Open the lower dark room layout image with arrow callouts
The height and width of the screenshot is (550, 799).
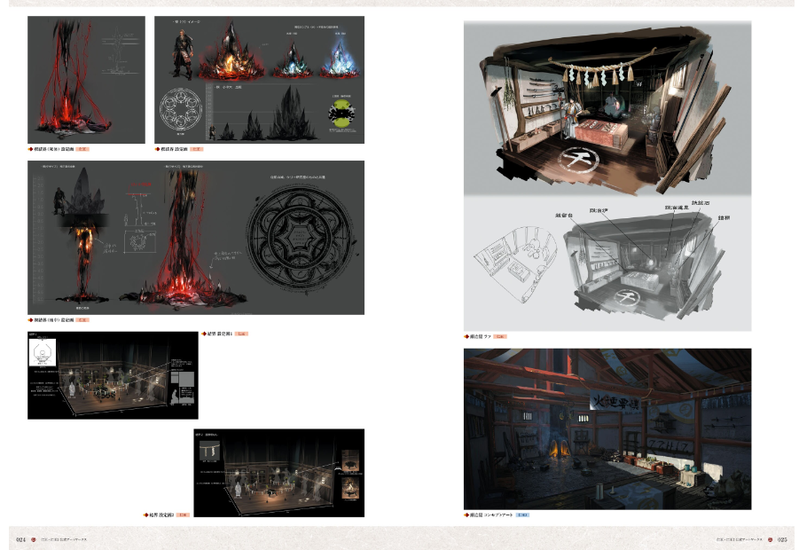(279, 473)
